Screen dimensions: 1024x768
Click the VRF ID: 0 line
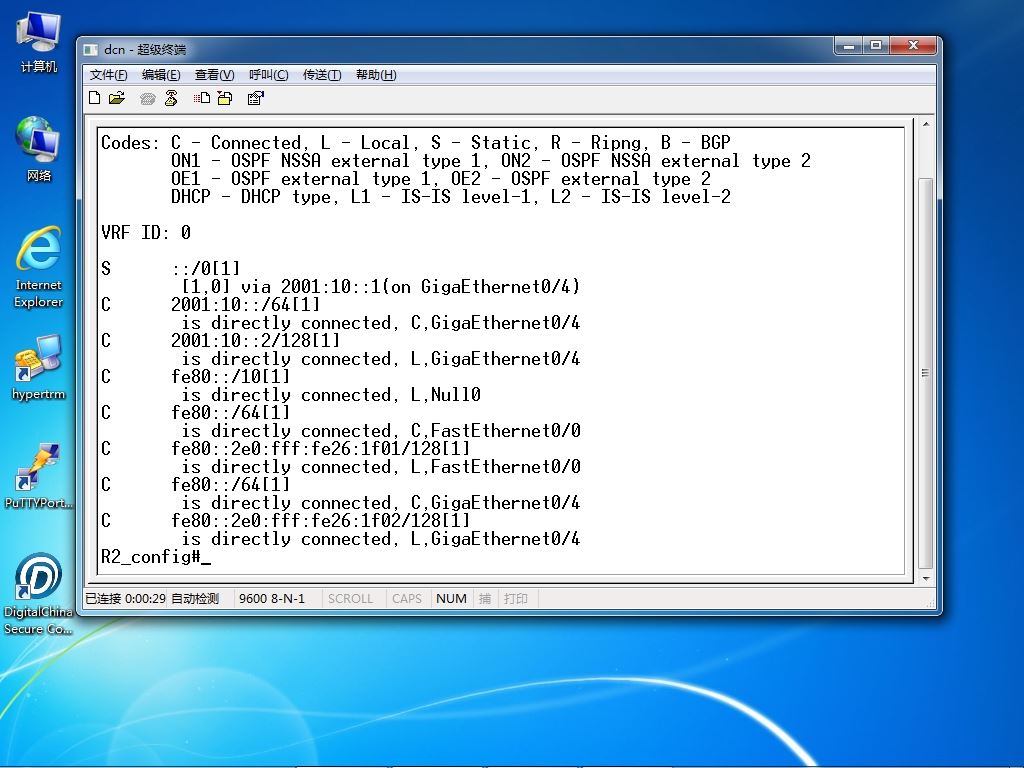[146, 233]
